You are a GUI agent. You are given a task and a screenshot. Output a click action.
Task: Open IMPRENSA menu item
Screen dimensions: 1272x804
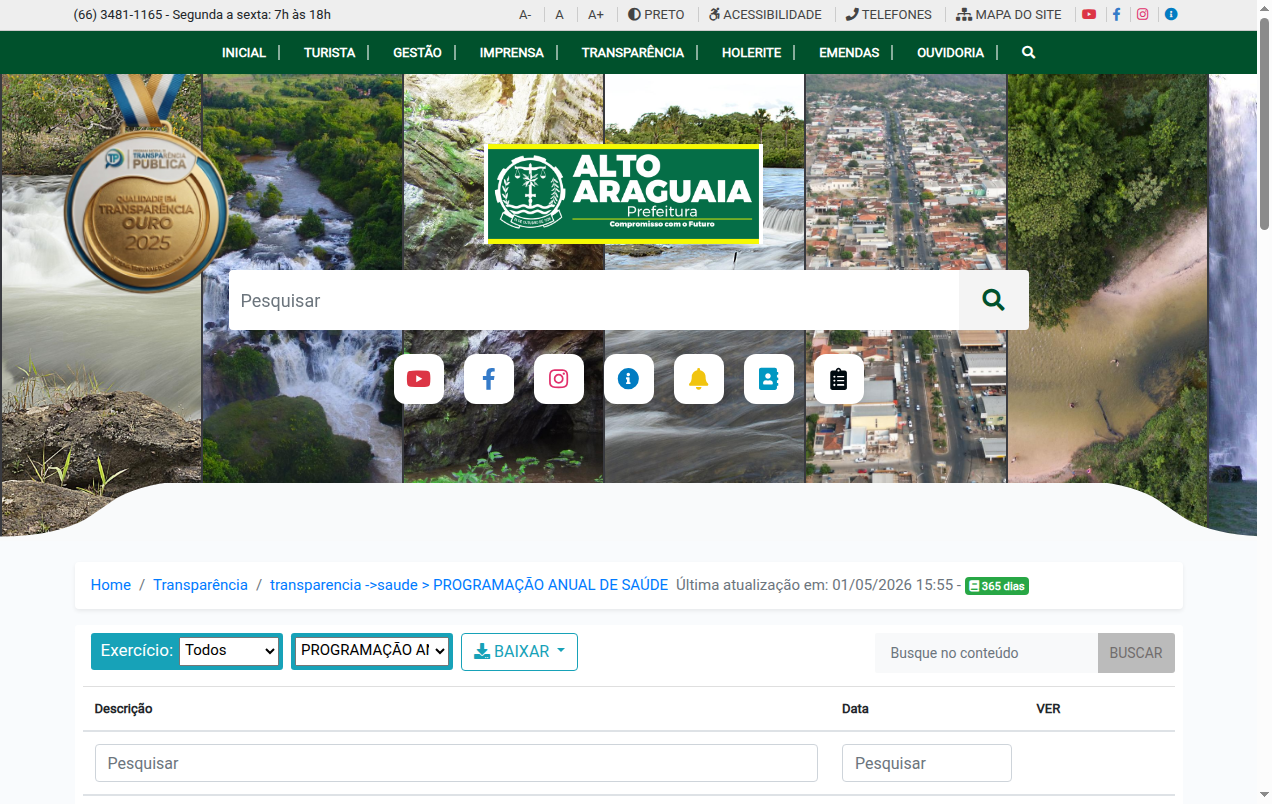click(x=511, y=52)
